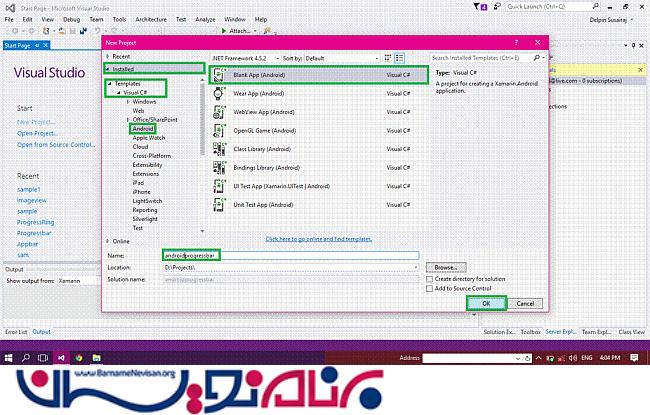The image size is (650, 415).
Task: Select the Wear App (Android) watch icon
Action: pyautogui.click(x=219, y=94)
